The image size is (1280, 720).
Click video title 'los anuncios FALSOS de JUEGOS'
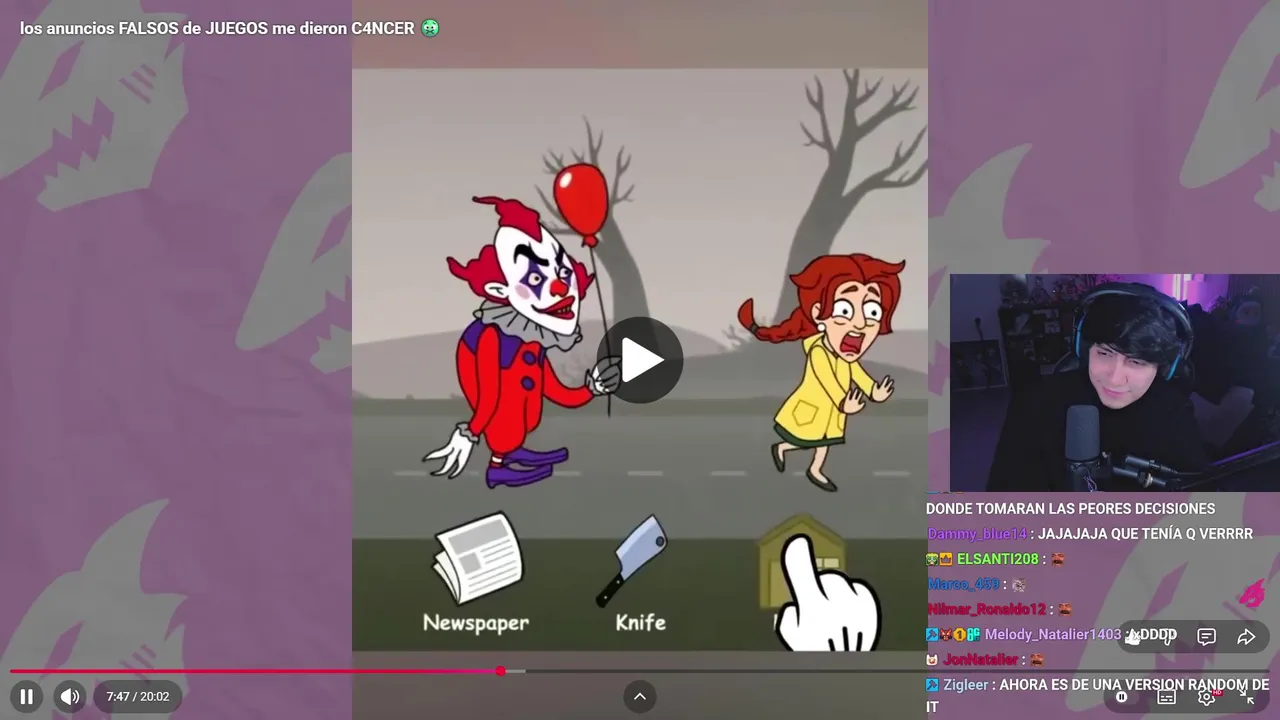click(230, 28)
